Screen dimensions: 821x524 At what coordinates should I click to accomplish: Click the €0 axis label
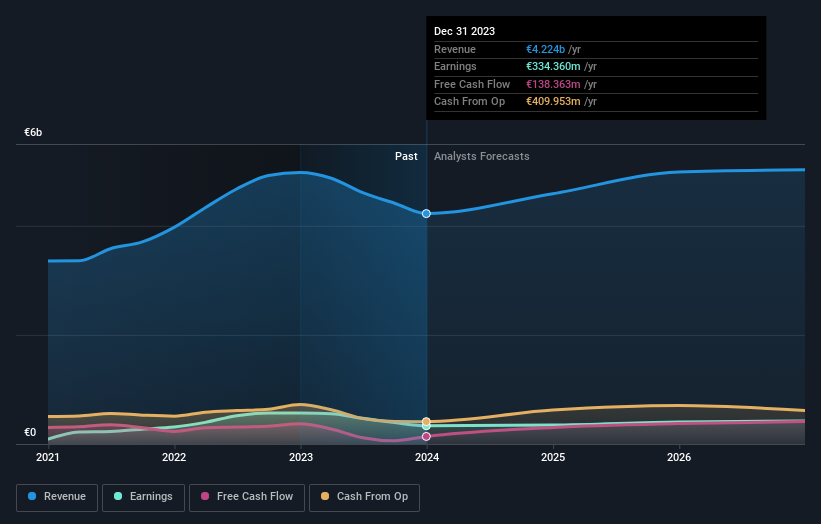30,432
